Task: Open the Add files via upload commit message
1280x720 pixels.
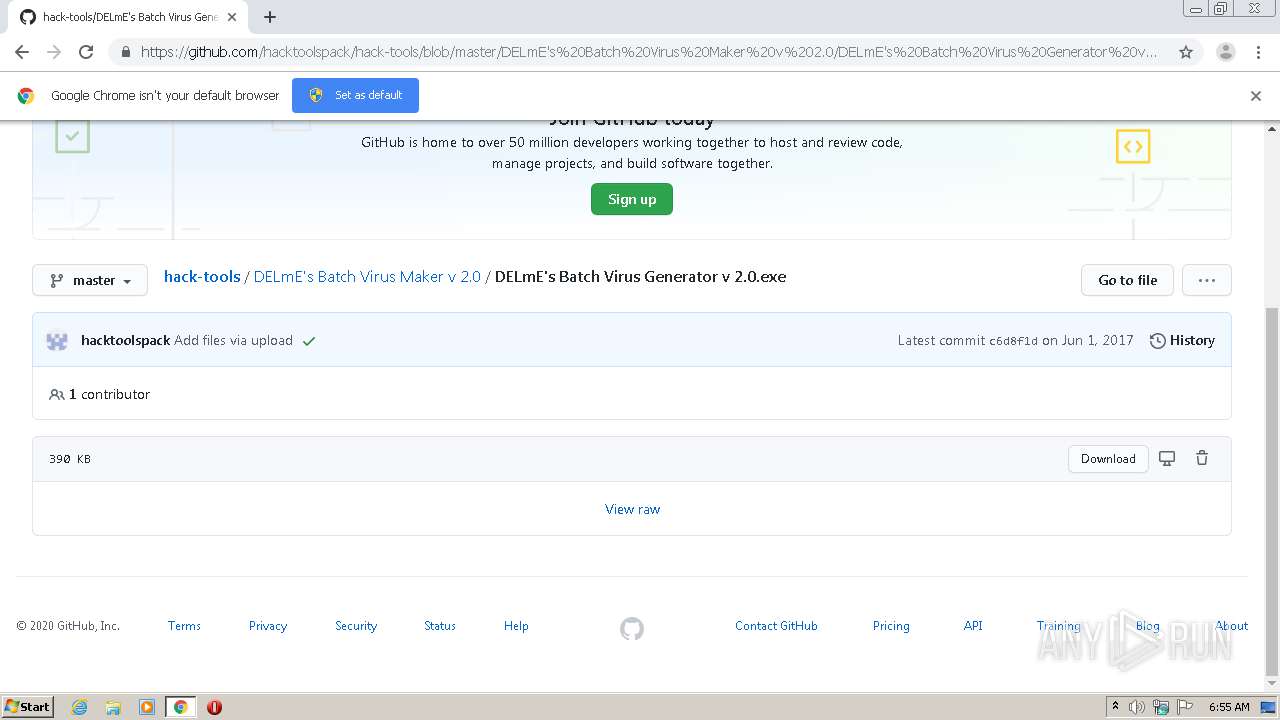Action: [233, 340]
